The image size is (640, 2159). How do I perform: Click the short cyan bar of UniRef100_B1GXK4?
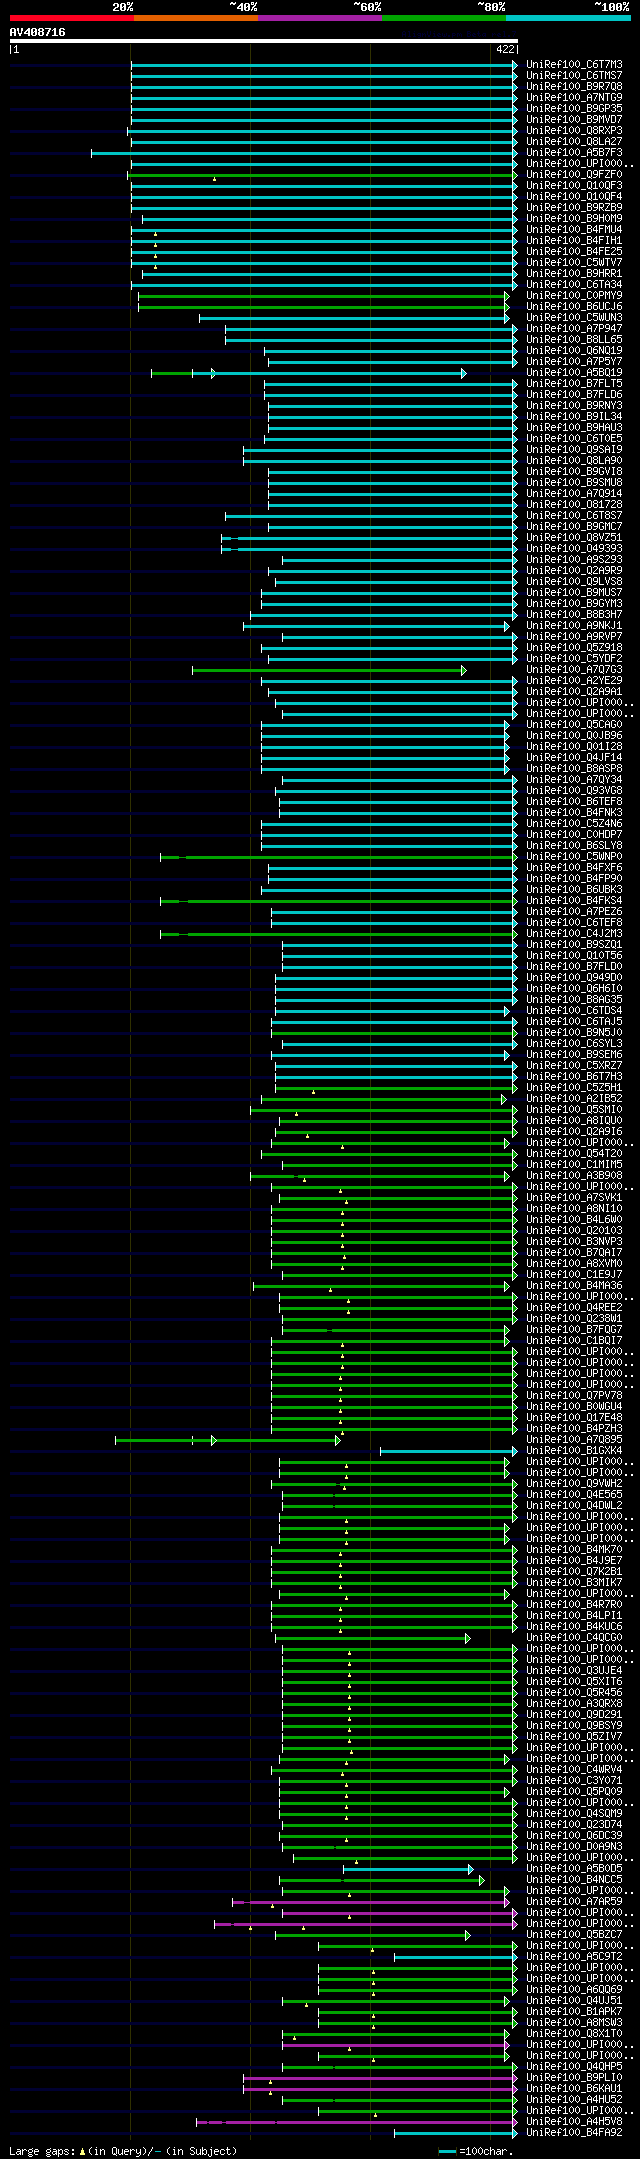click(x=449, y=1451)
